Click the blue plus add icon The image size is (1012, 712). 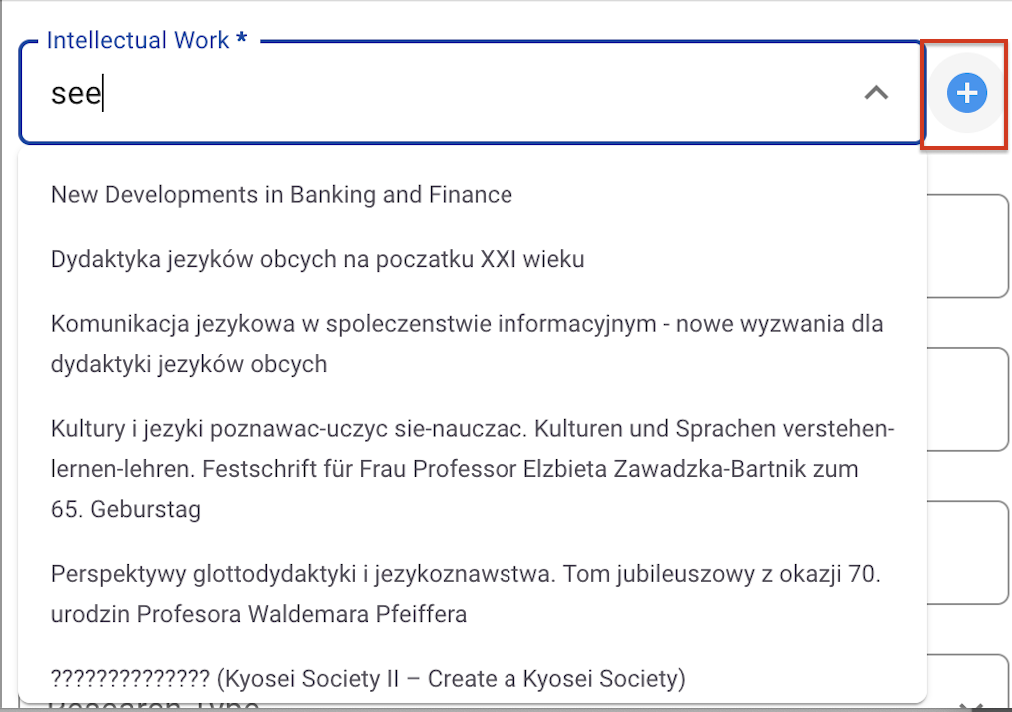tap(966, 94)
